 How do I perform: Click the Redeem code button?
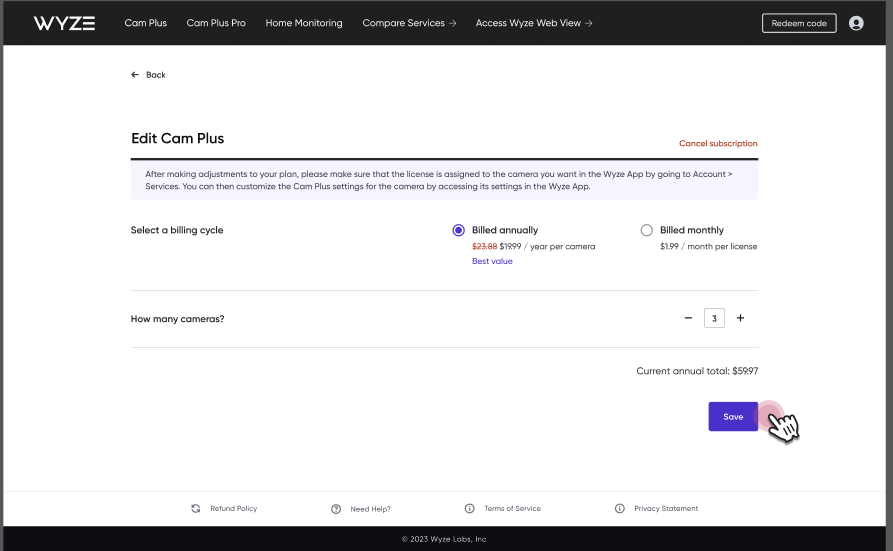[x=799, y=23]
